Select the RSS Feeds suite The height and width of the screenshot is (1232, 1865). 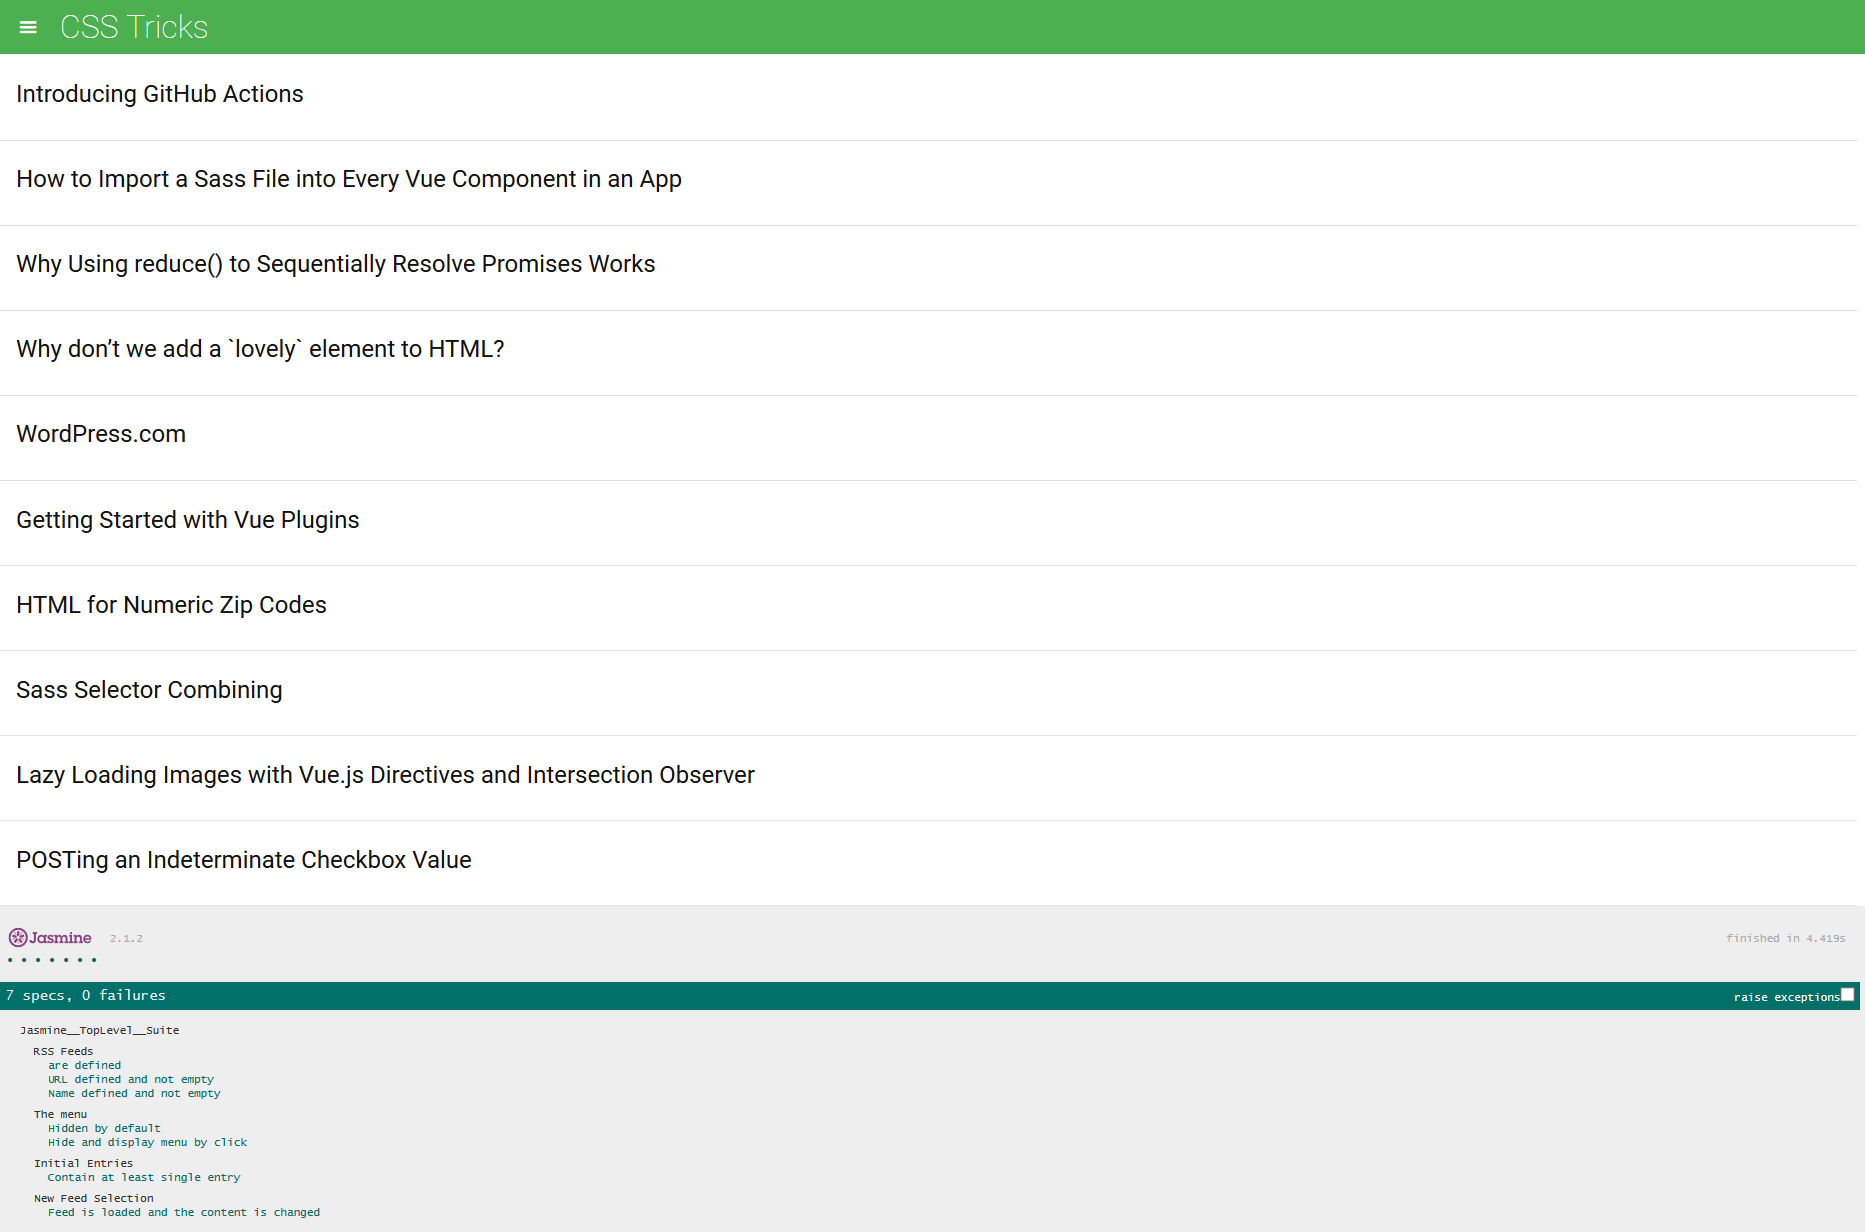63,1051
